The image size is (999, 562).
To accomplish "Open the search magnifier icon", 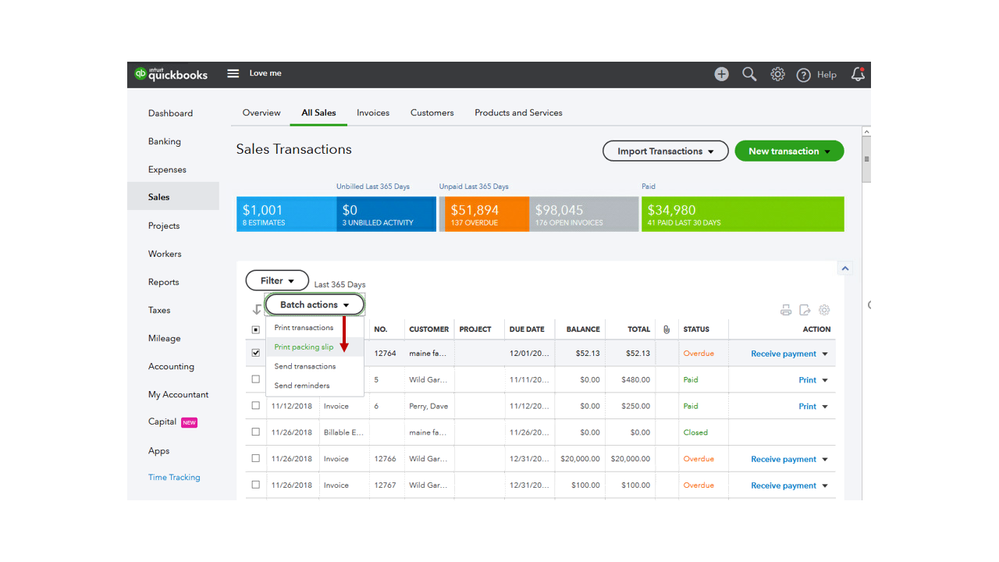I will click(x=749, y=74).
